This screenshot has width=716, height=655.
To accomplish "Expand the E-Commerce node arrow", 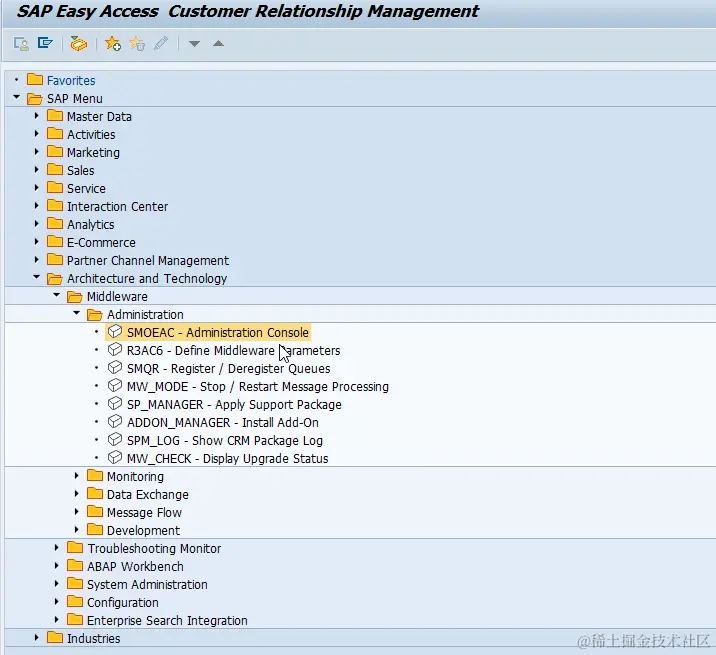I will (37, 242).
